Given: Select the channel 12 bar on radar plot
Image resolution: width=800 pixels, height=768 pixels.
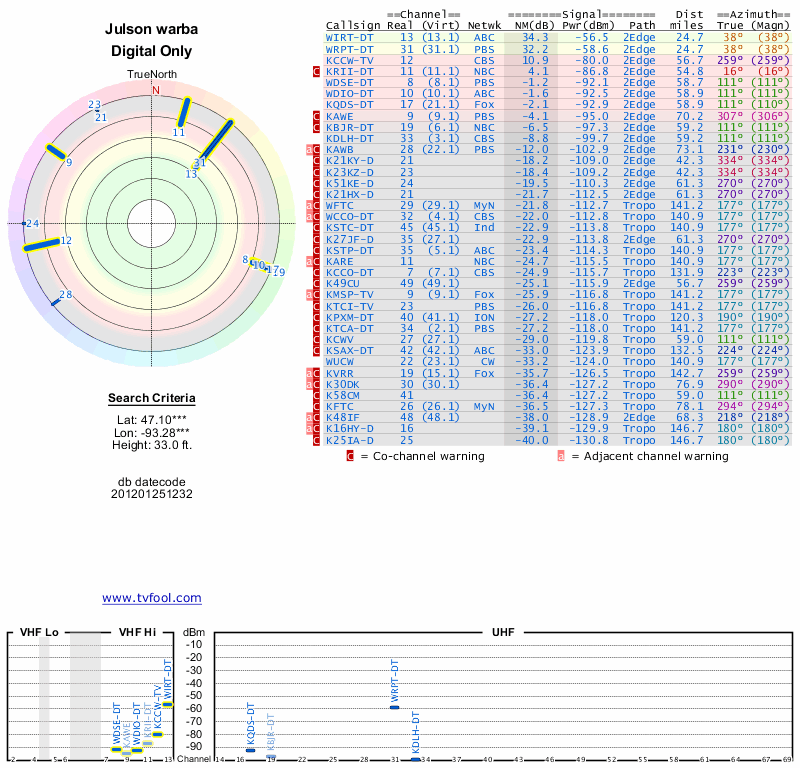Looking at the screenshot, I should click(x=41, y=244).
